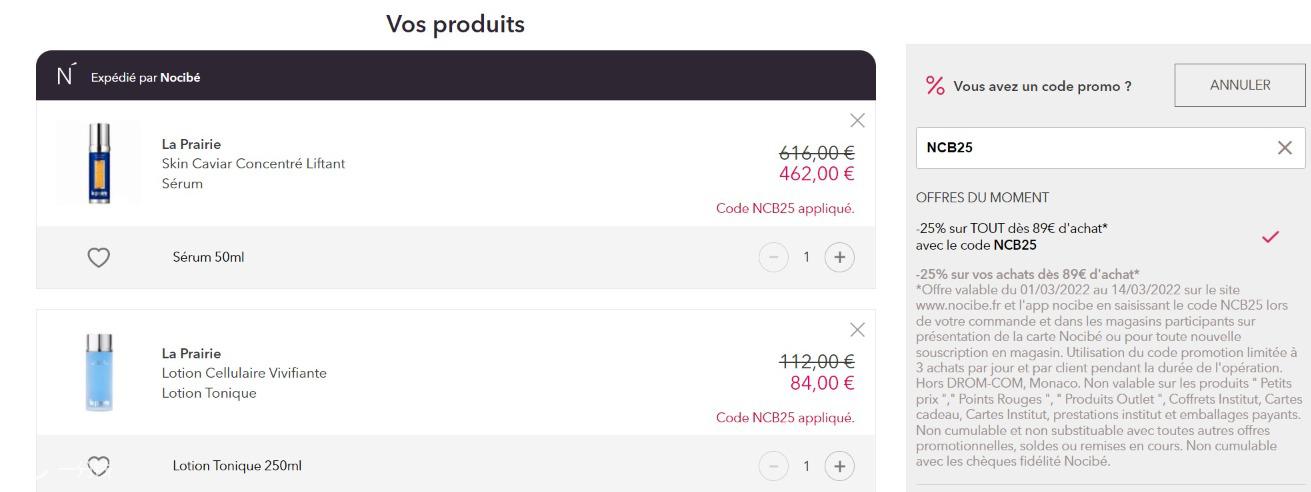The height and width of the screenshot is (492, 1311).
Task: Click the La Prairie brand name for serum
Action: (191, 144)
